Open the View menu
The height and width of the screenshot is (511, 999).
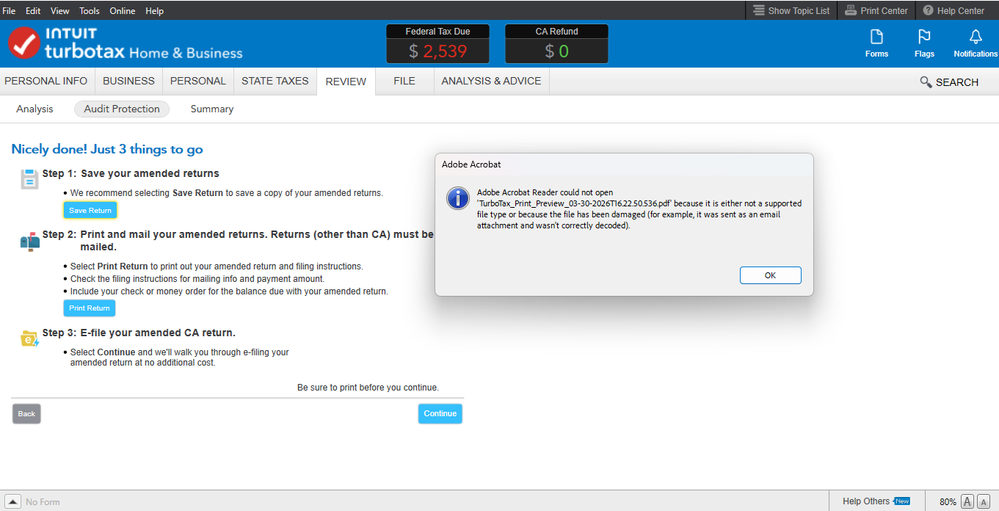60,11
